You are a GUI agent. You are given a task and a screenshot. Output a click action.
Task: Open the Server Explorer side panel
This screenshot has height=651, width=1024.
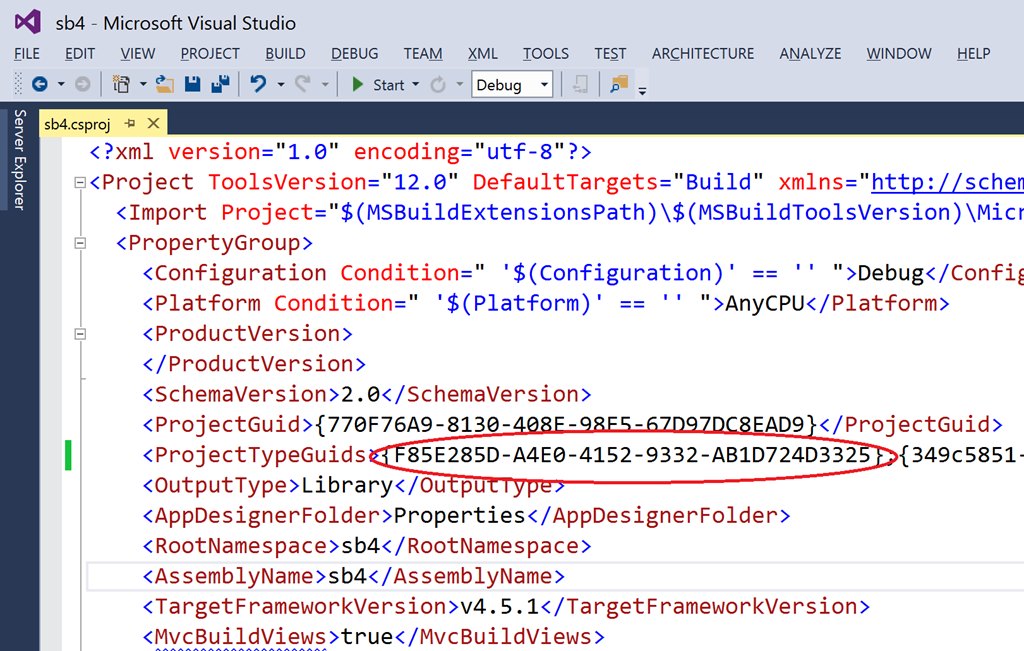[x=20, y=160]
